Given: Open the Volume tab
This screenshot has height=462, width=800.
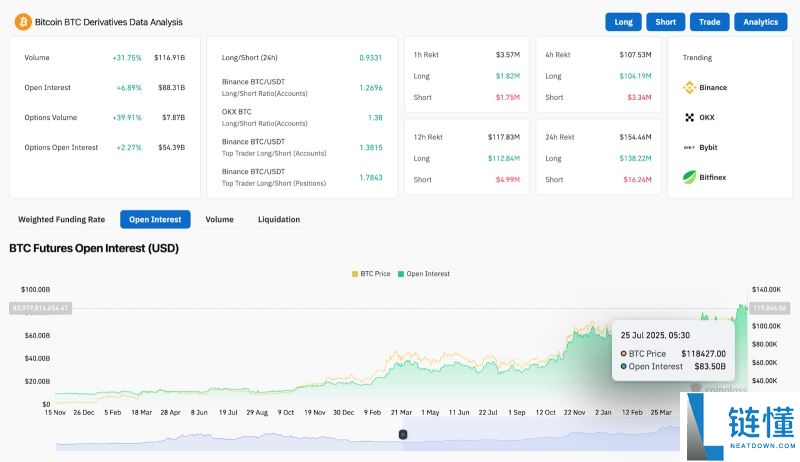Looking at the screenshot, I should (x=219, y=219).
